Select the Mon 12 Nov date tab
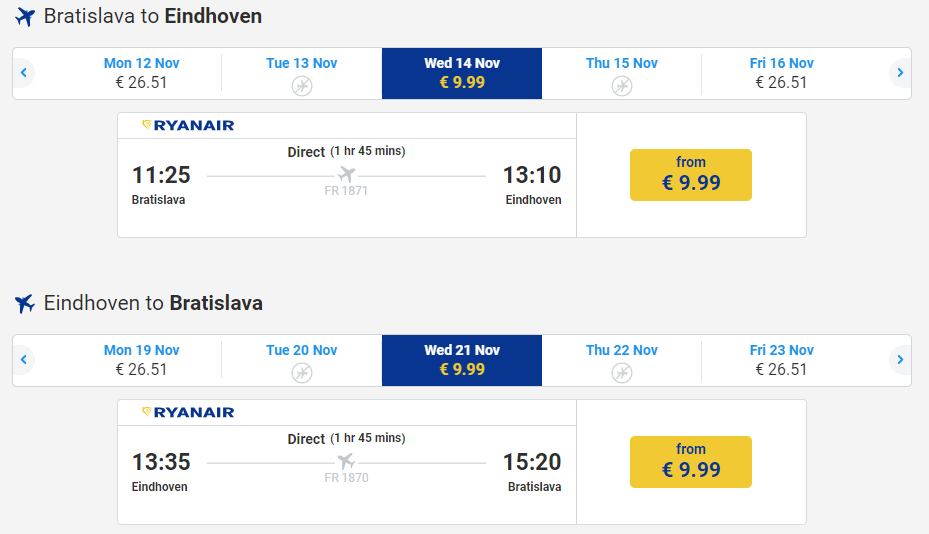Viewport: 929px width, 534px height. [x=142, y=73]
